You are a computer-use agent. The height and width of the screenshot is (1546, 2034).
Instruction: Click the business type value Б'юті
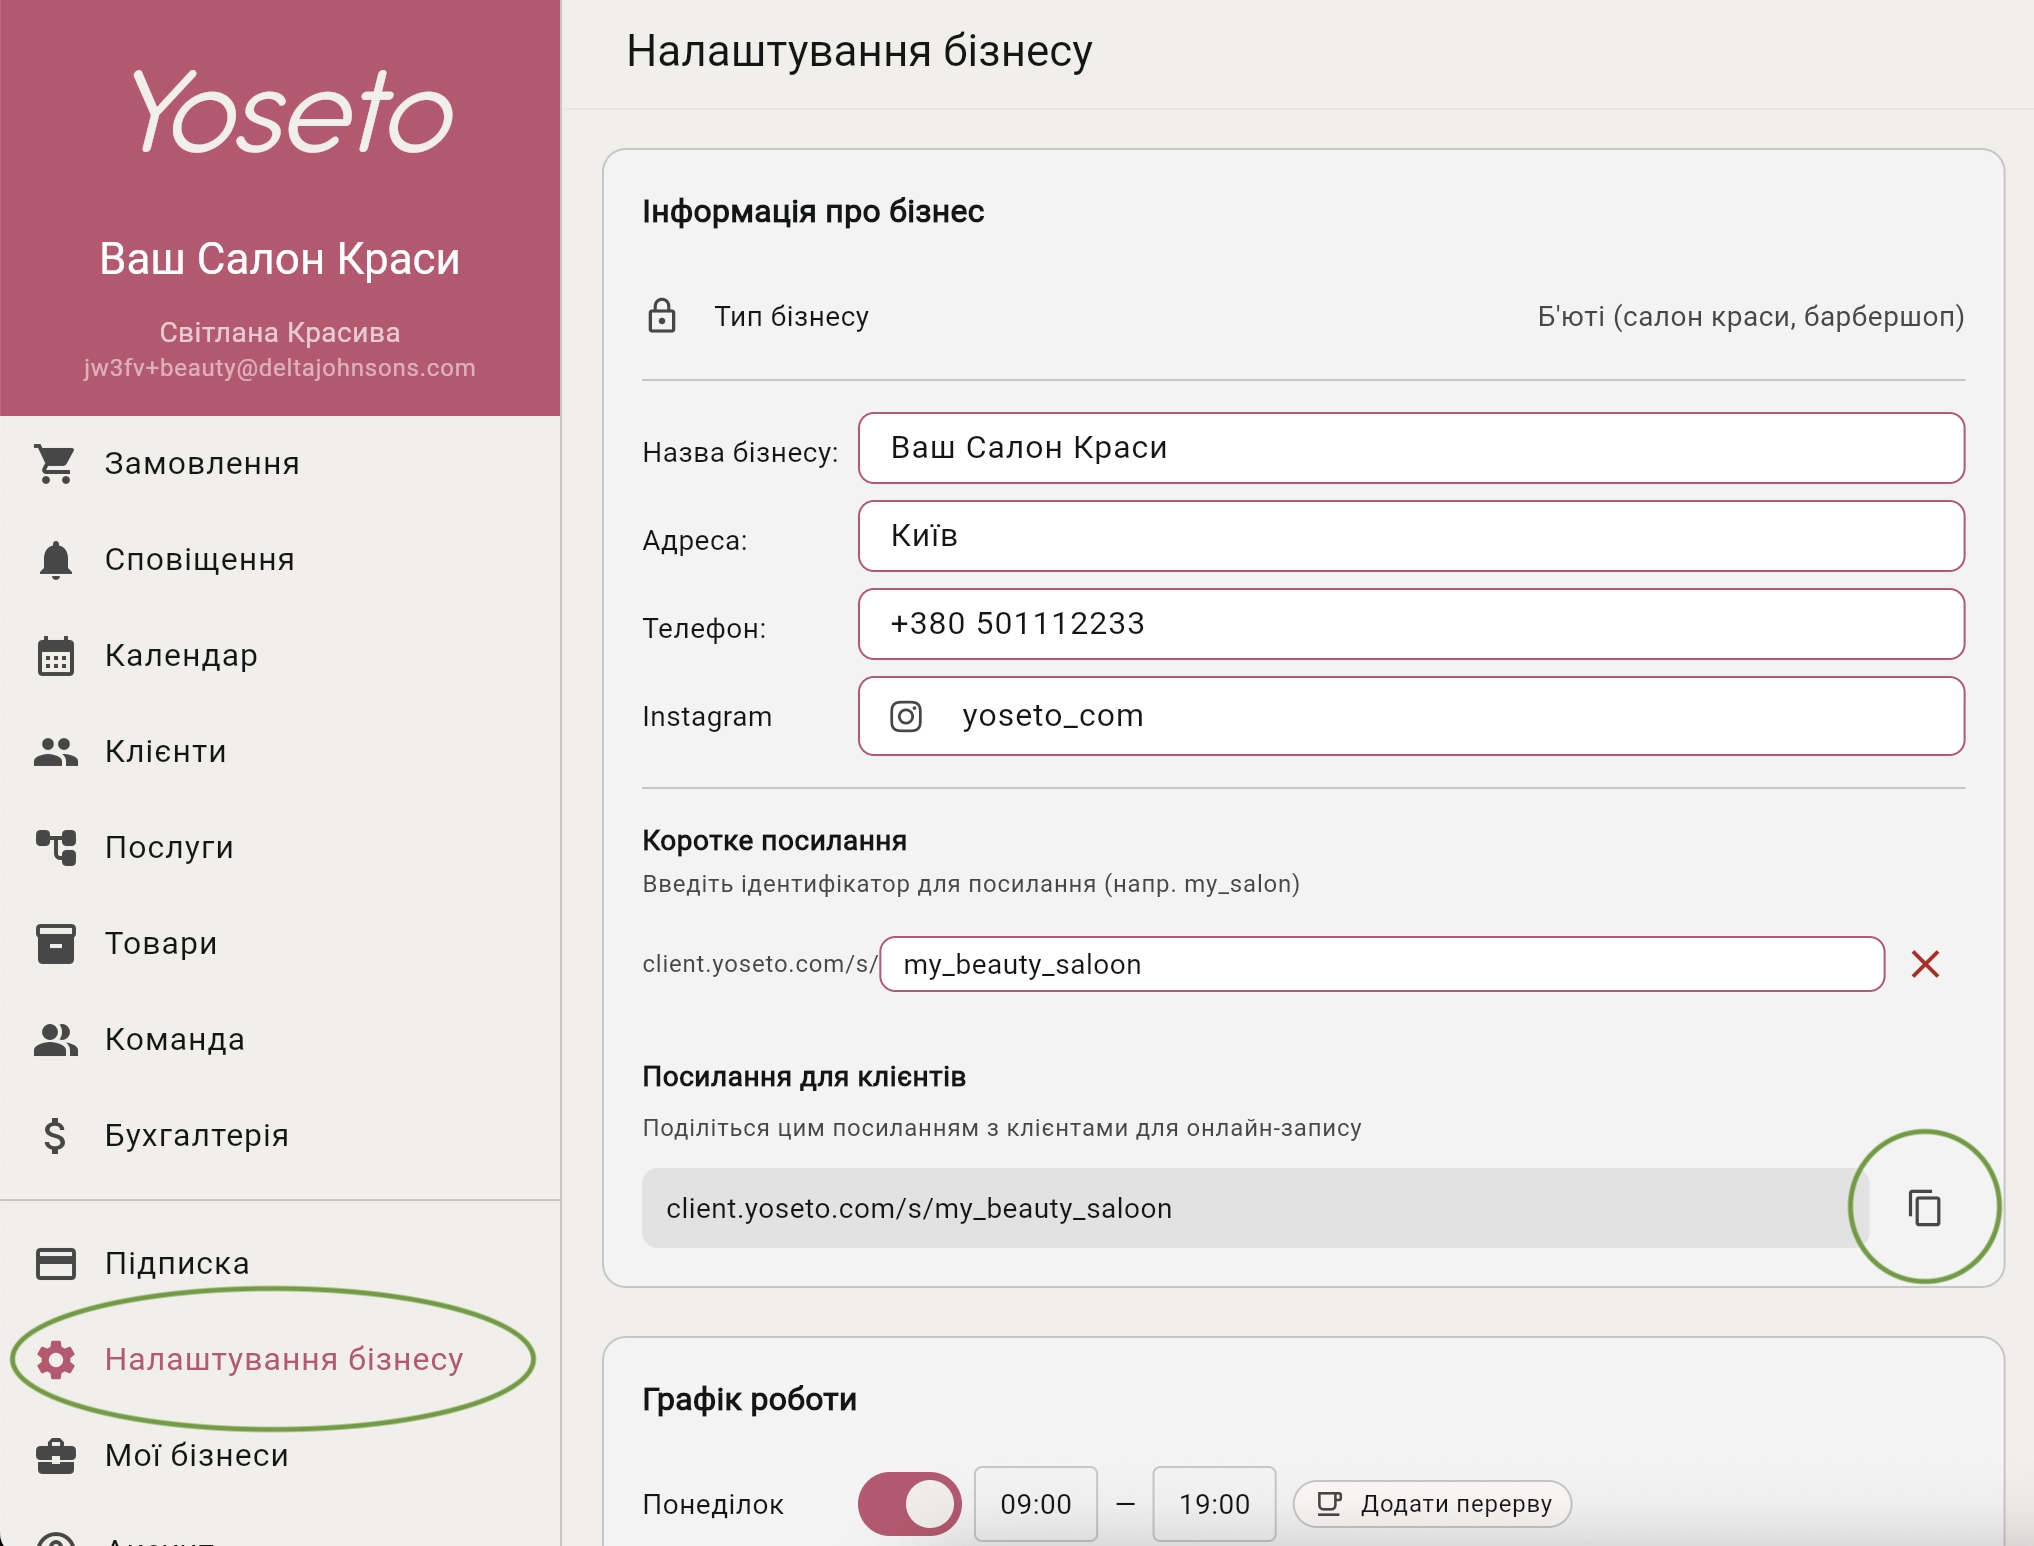tap(1750, 316)
